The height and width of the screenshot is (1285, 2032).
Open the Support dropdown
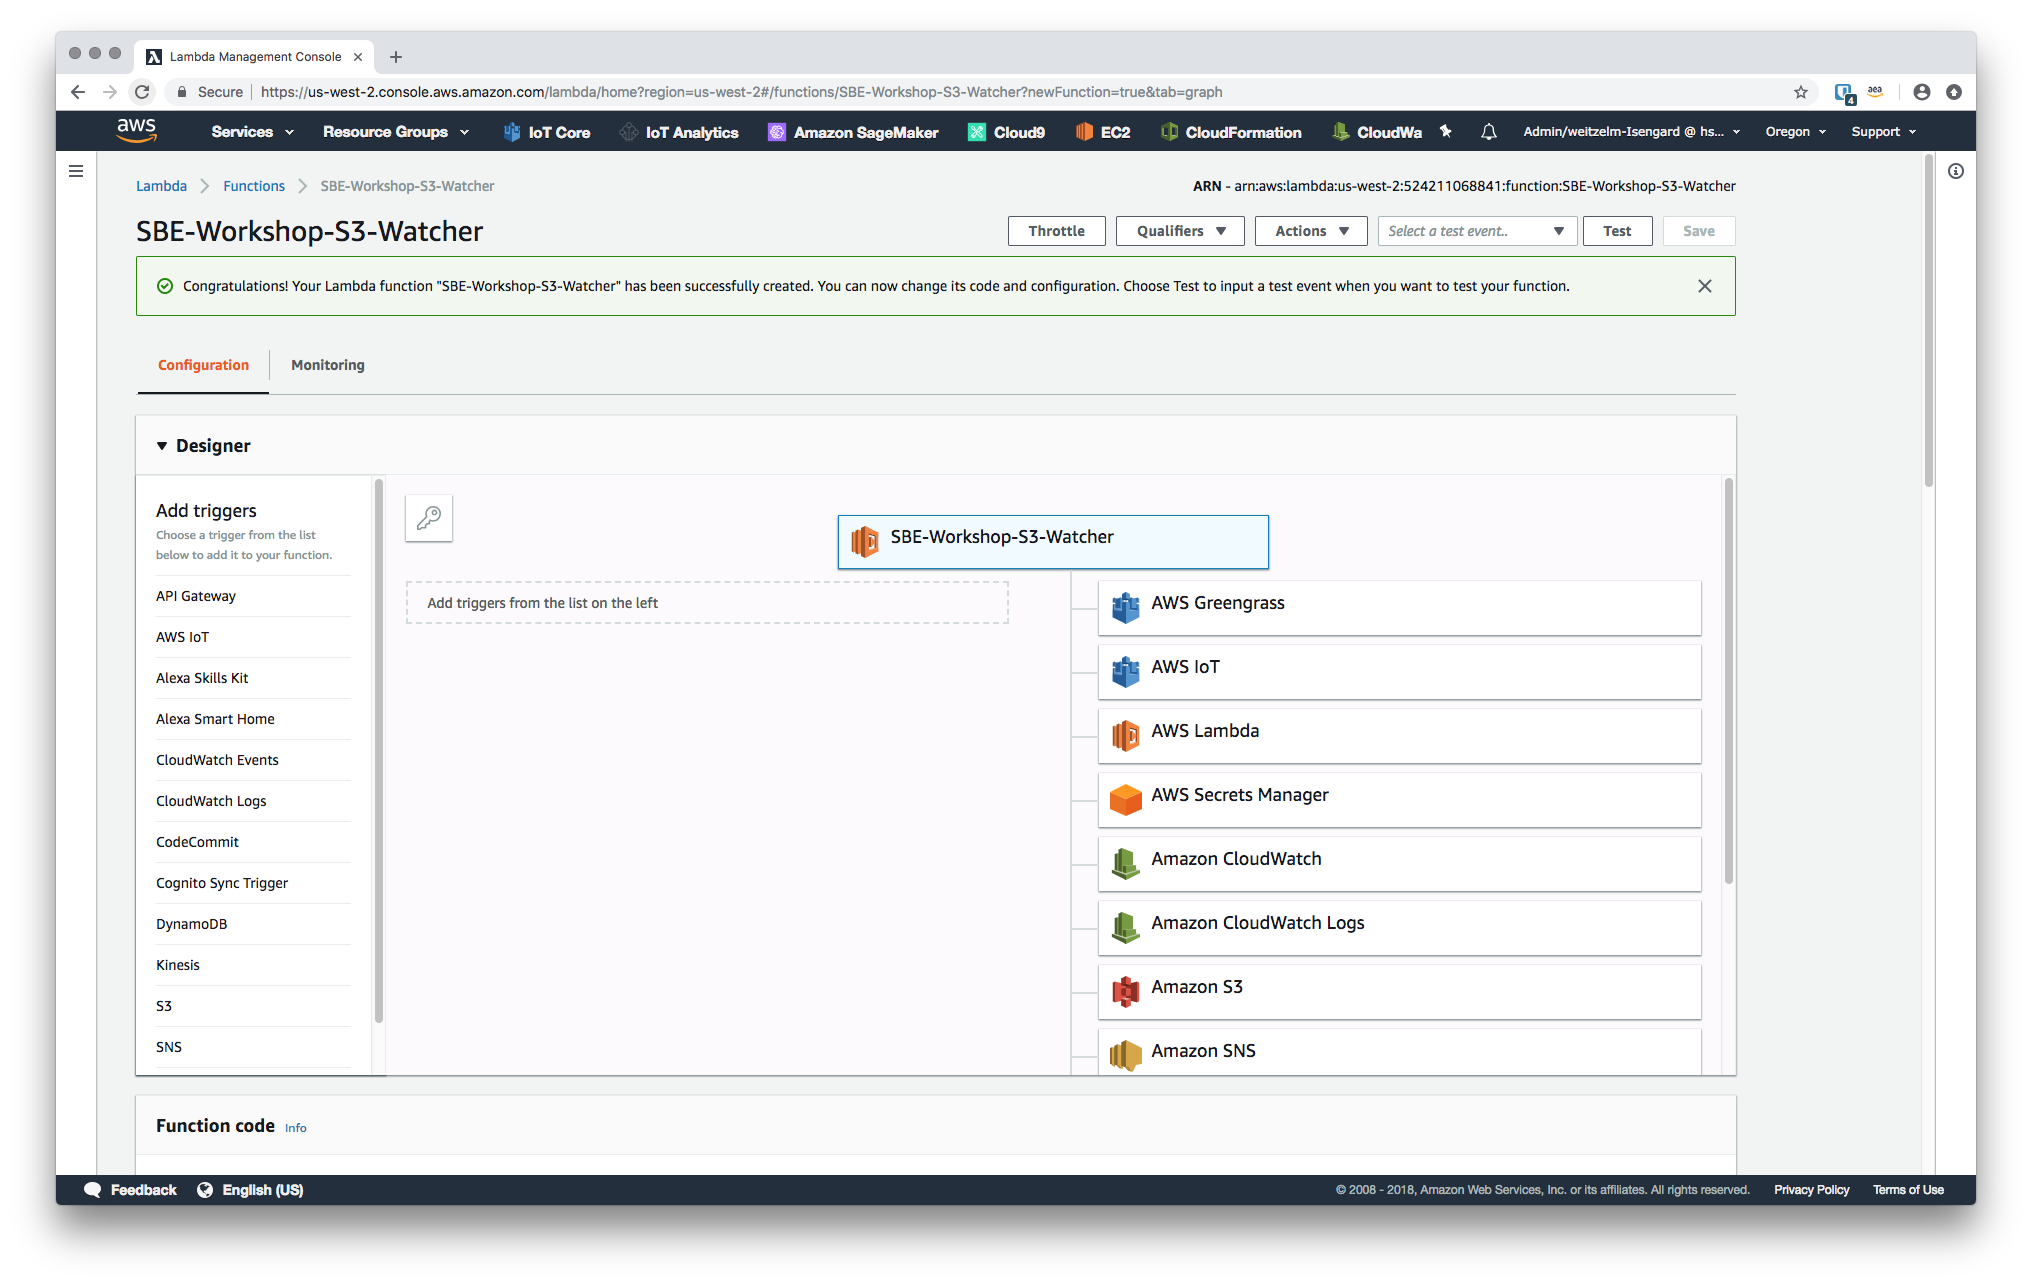[1883, 132]
